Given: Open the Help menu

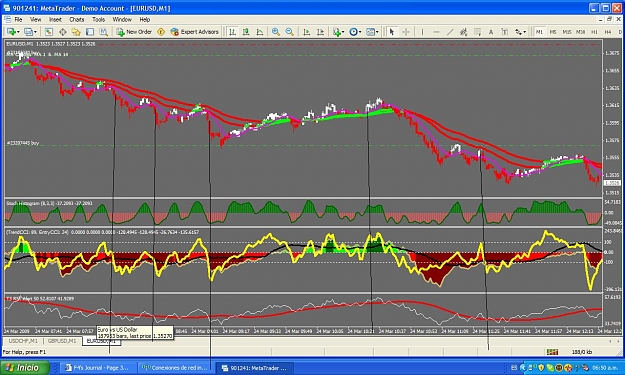Looking at the screenshot, I should coord(144,20).
